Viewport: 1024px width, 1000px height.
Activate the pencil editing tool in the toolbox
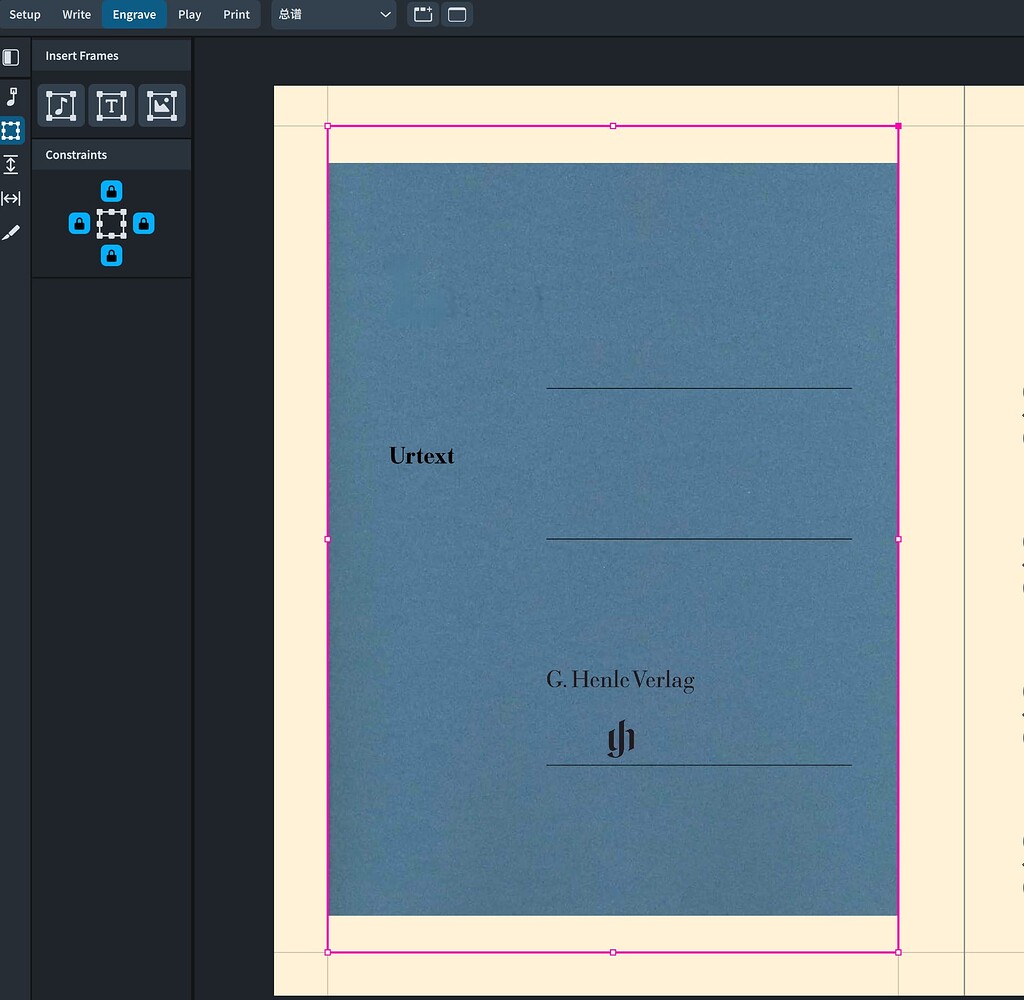point(13,232)
